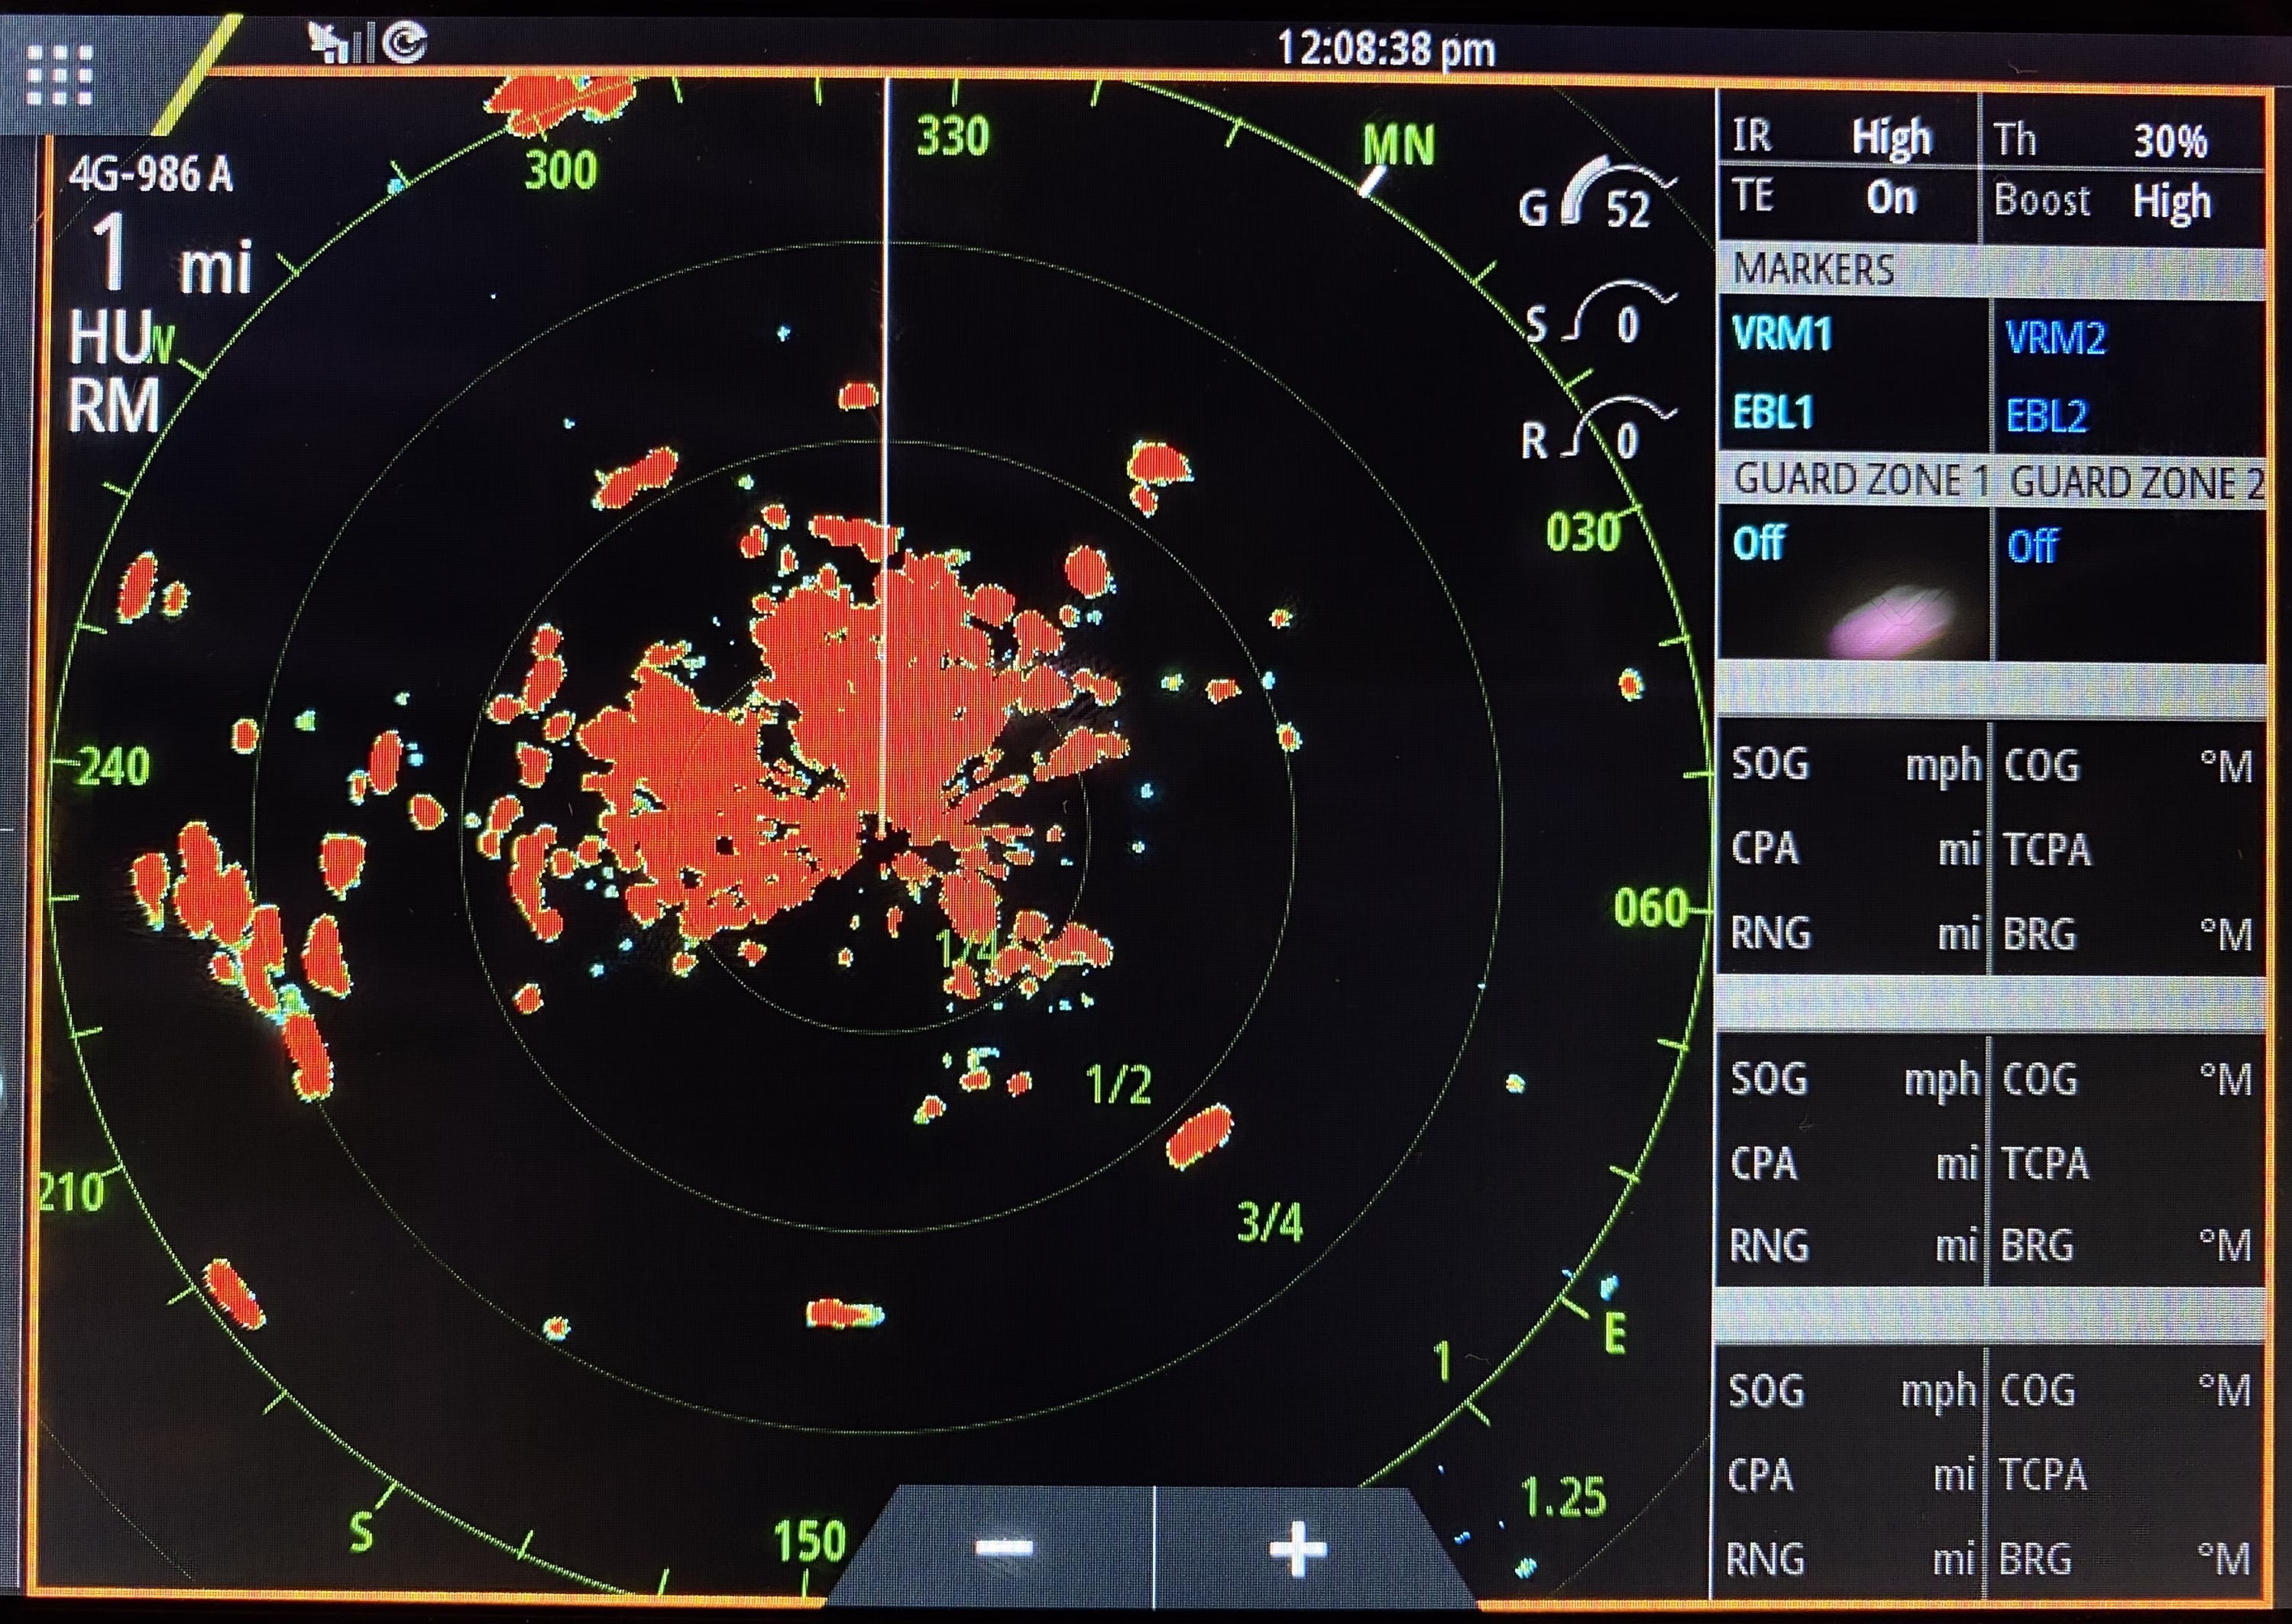Zoom in using the plus button
This screenshot has height=1624, width=2292.
(1297, 1549)
